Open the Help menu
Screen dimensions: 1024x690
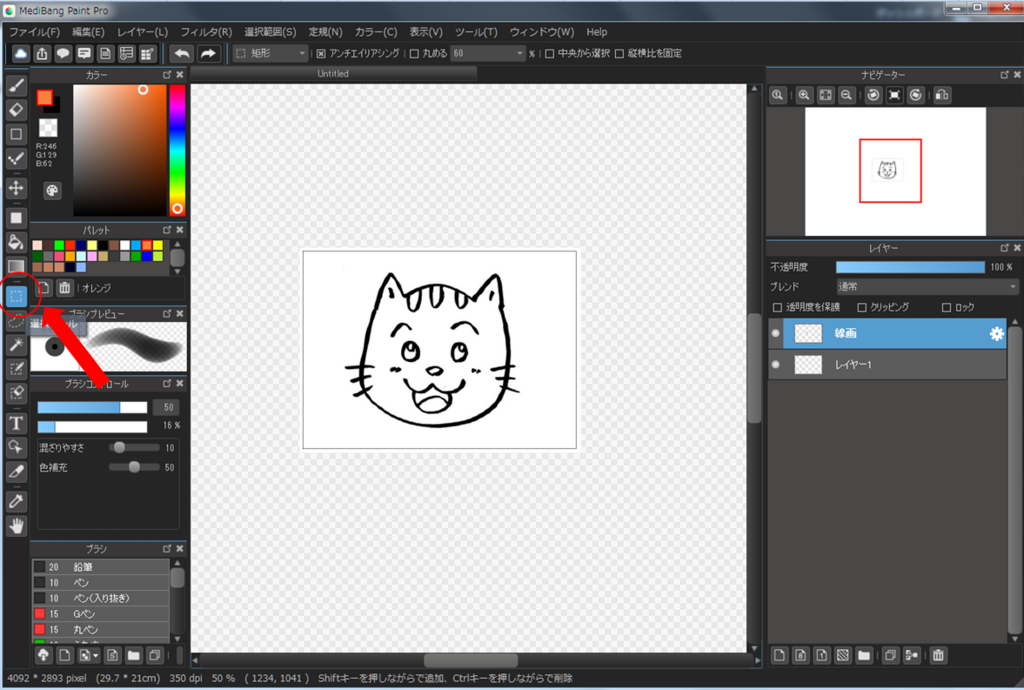pyautogui.click(x=597, y=32)
